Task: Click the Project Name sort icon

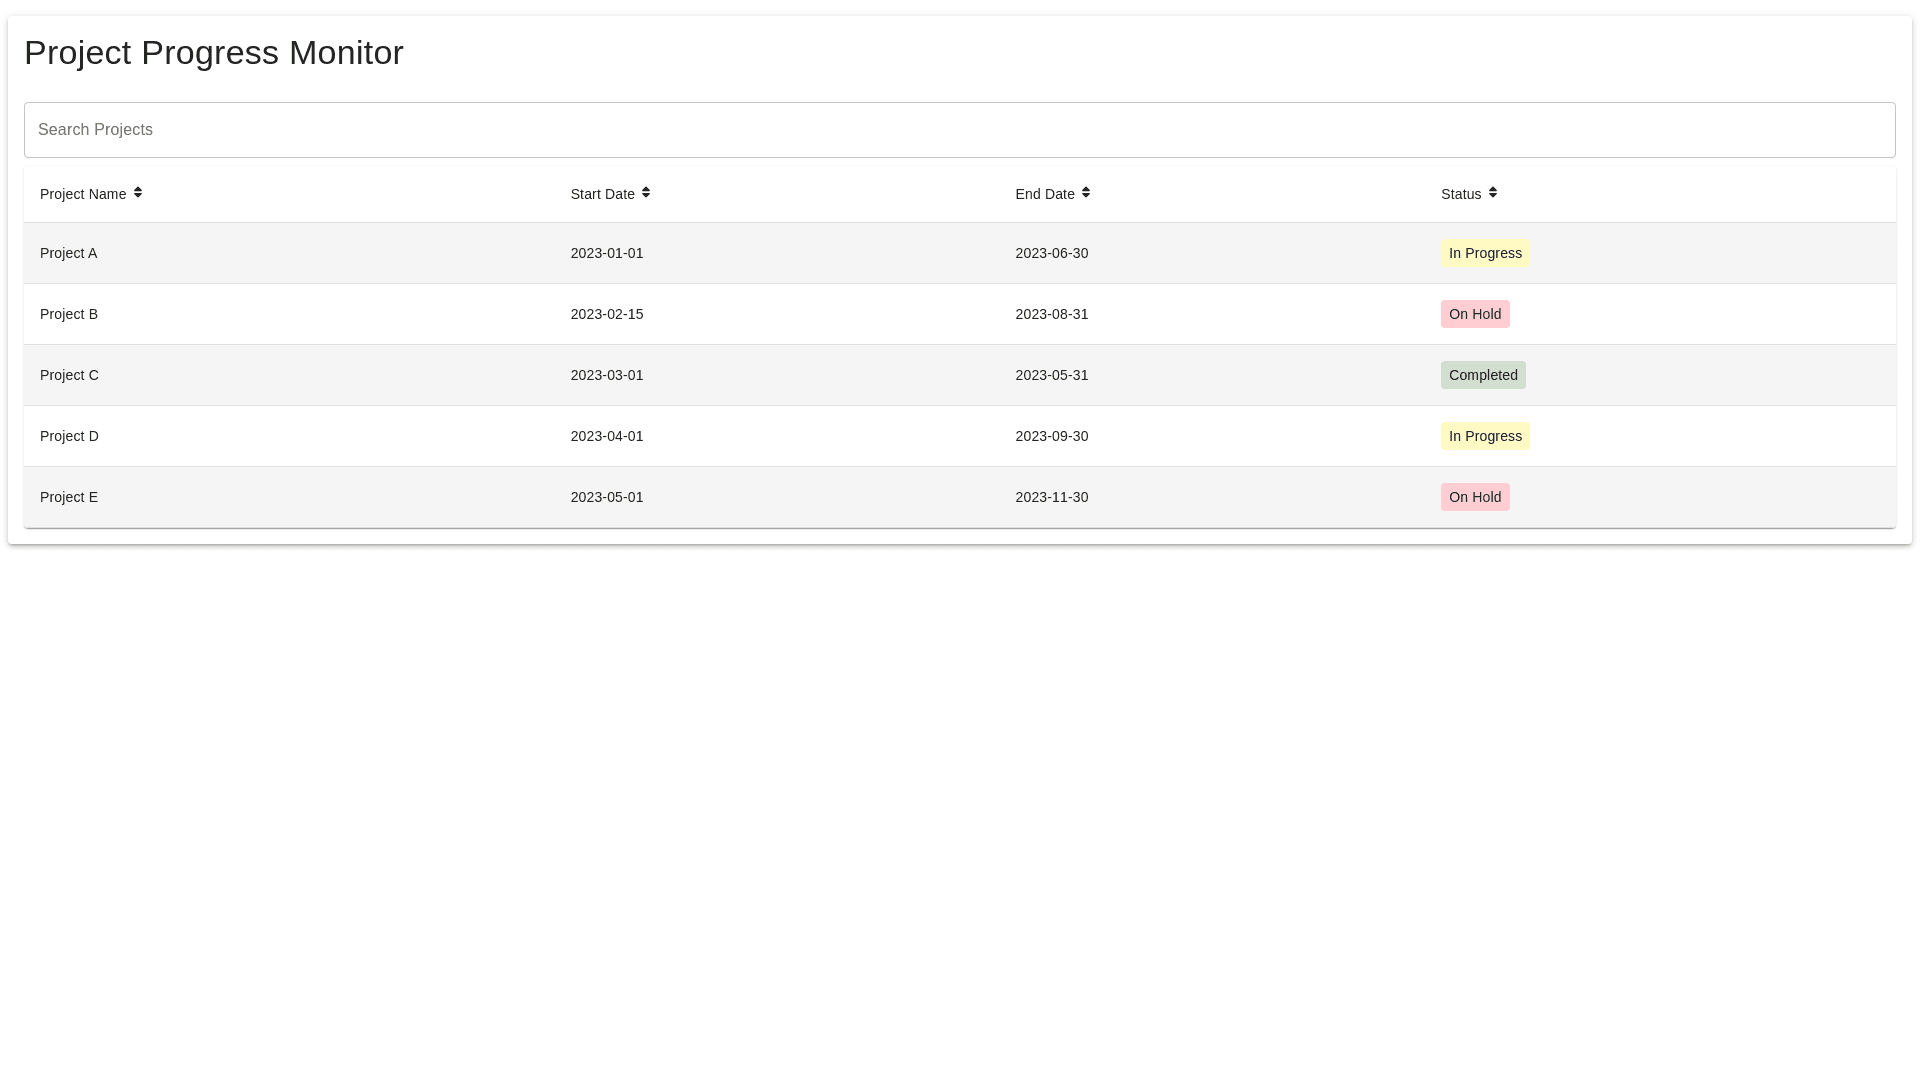Action: click(x=138, y=193)
